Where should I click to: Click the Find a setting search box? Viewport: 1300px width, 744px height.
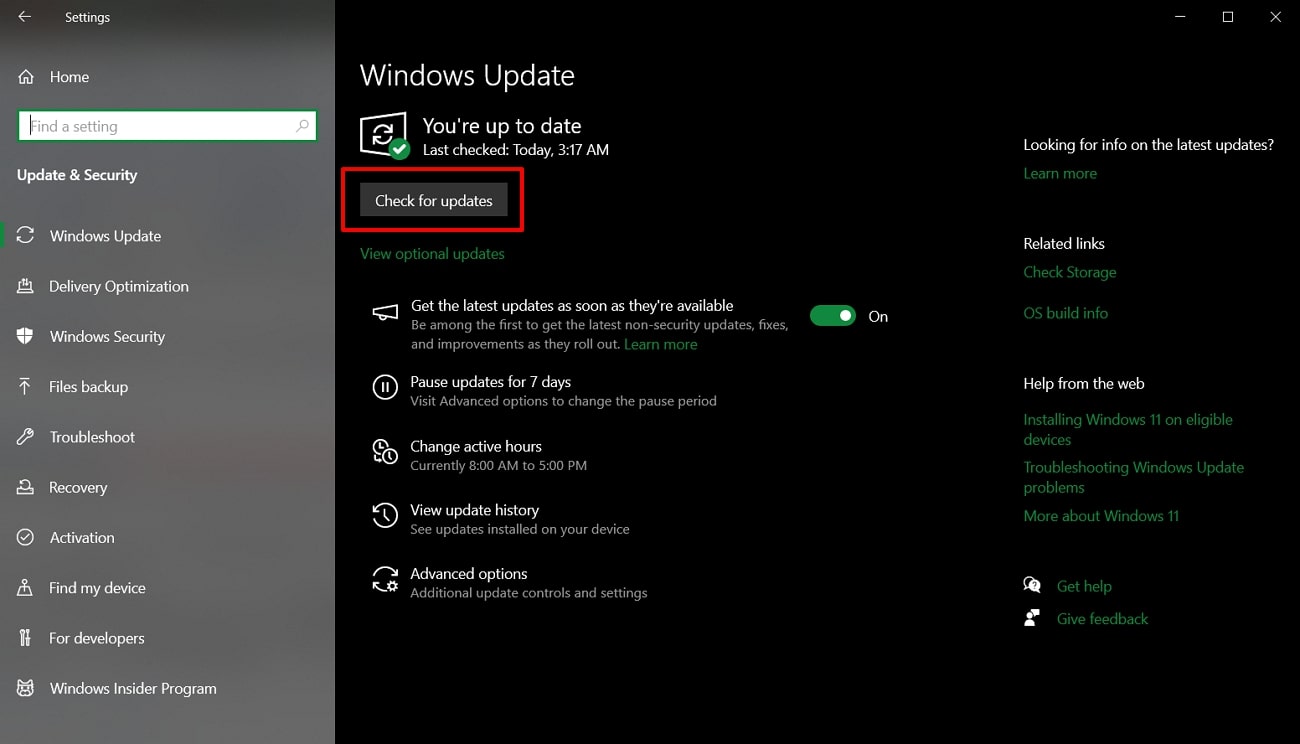click(x=167, y=126)
